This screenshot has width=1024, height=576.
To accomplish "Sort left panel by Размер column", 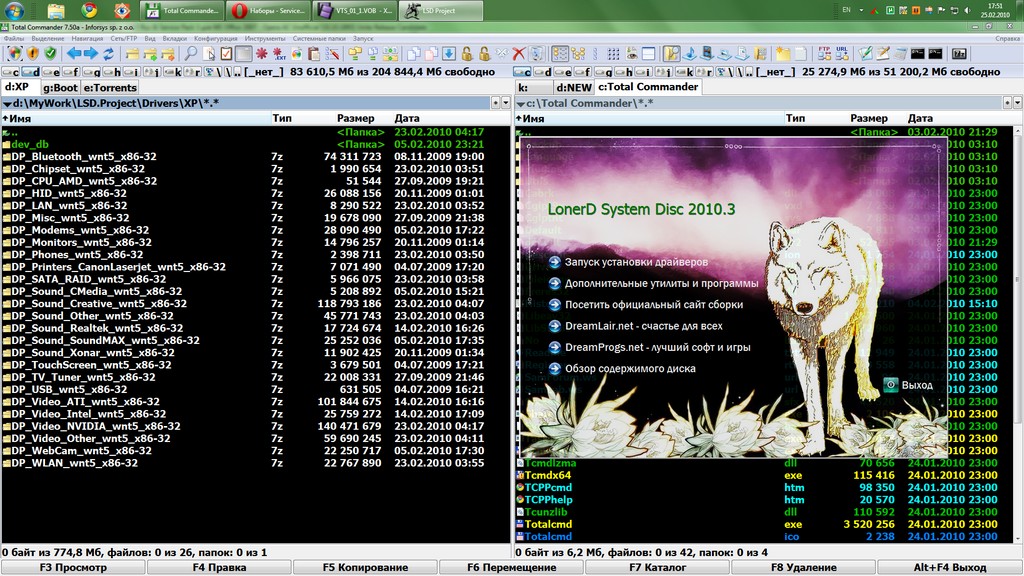I will (x=355, y=118).
